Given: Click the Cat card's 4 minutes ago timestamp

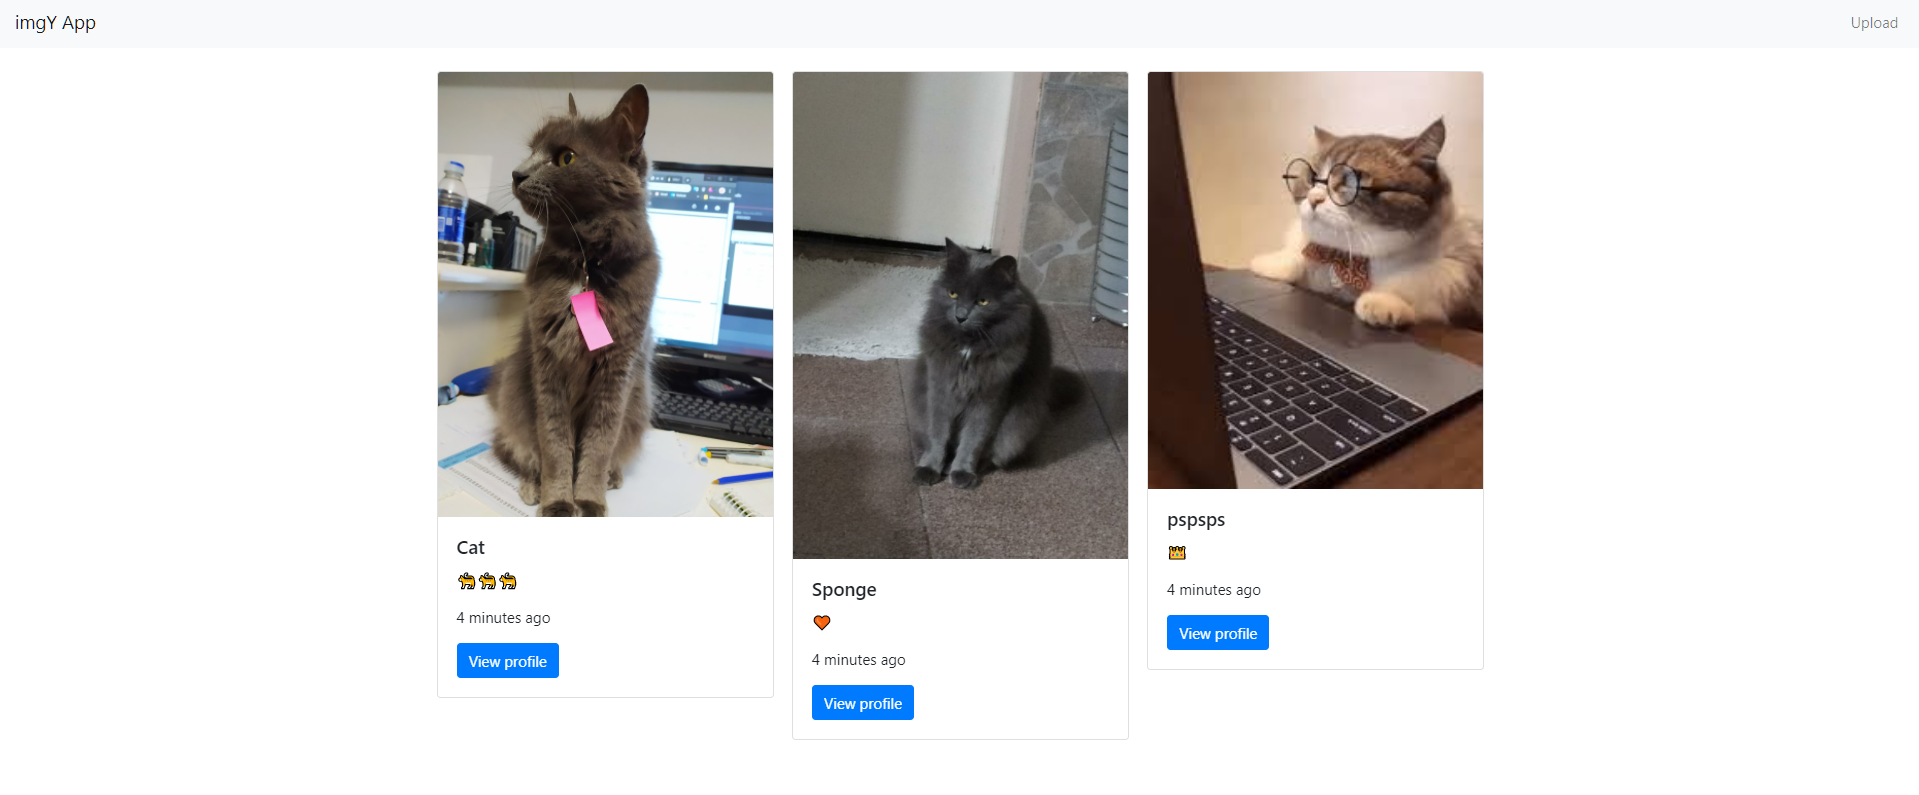Looking at the screenshot, I should pos(504,618).
